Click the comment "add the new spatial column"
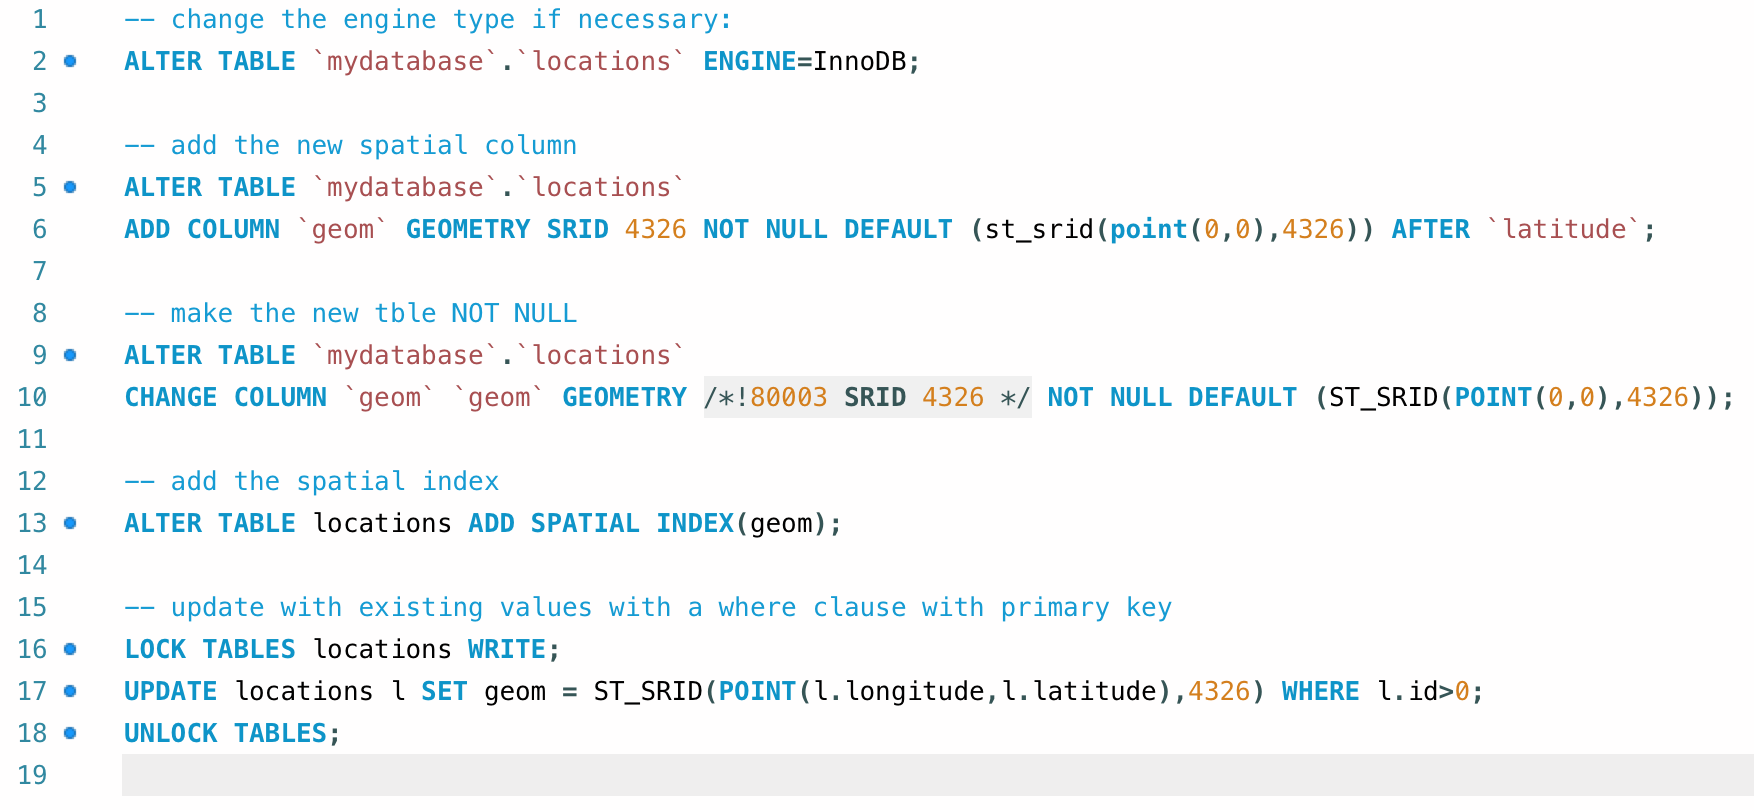Image resolution: width=1754 pixels, height=810 pixels. pyautogui.click(x=351, y=145)
